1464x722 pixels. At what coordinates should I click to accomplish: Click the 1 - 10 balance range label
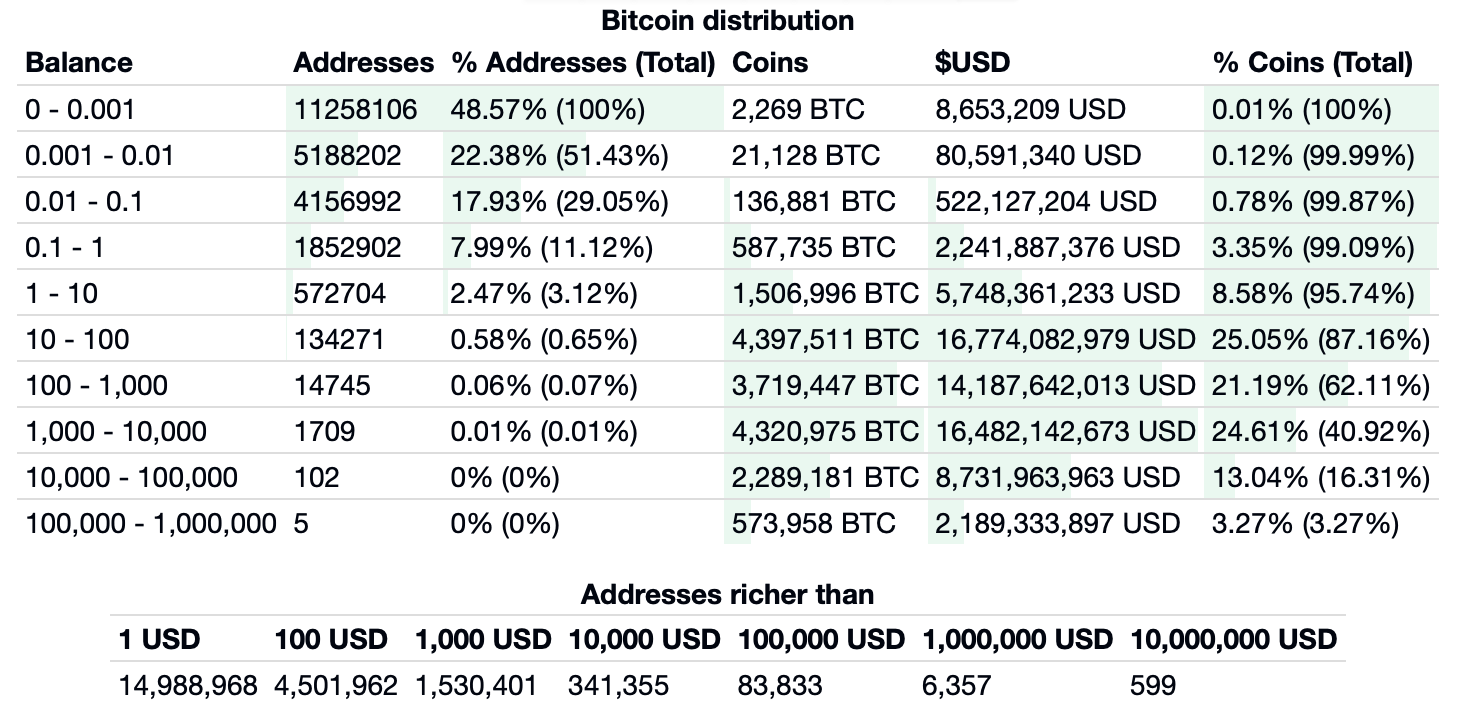coord(62,293)
